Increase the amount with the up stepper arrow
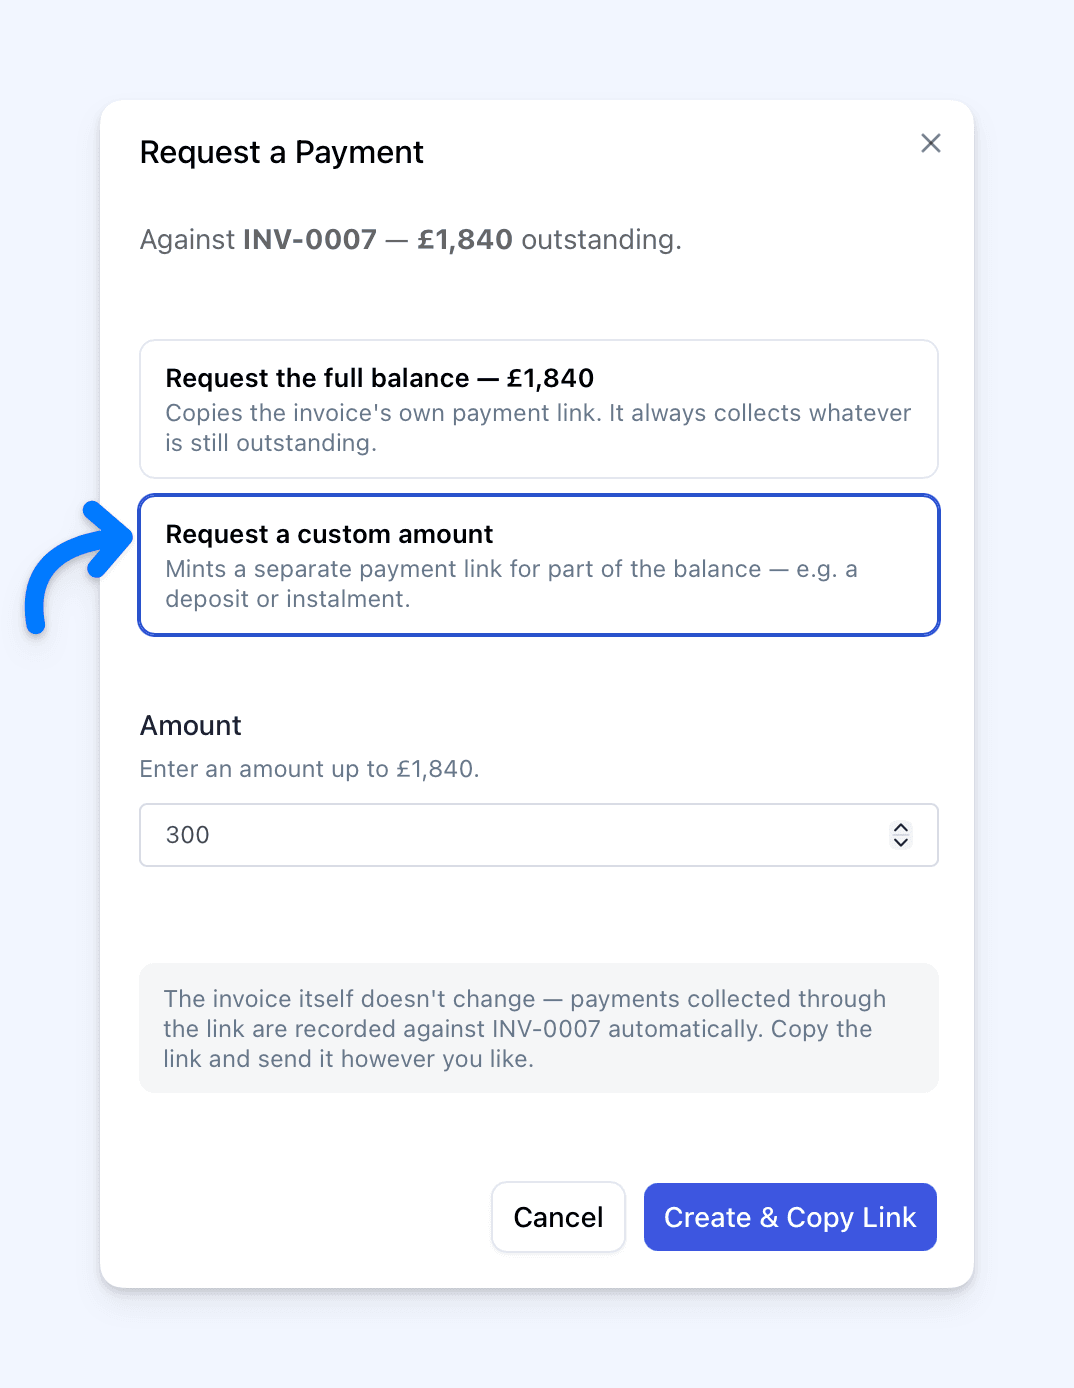 (x=901, y=828)
